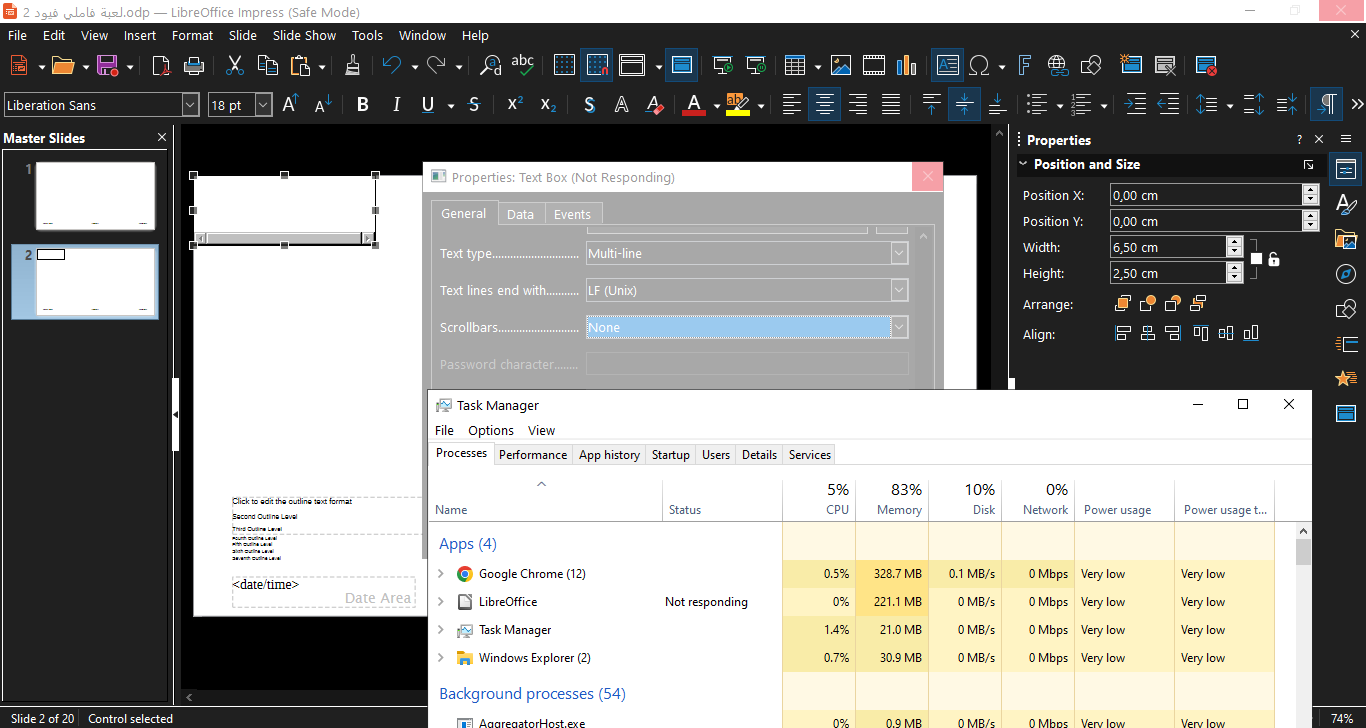1366x728 pixels.
Task: Toggle Display Grid on toolbar
Action: [x=565, y=66]
